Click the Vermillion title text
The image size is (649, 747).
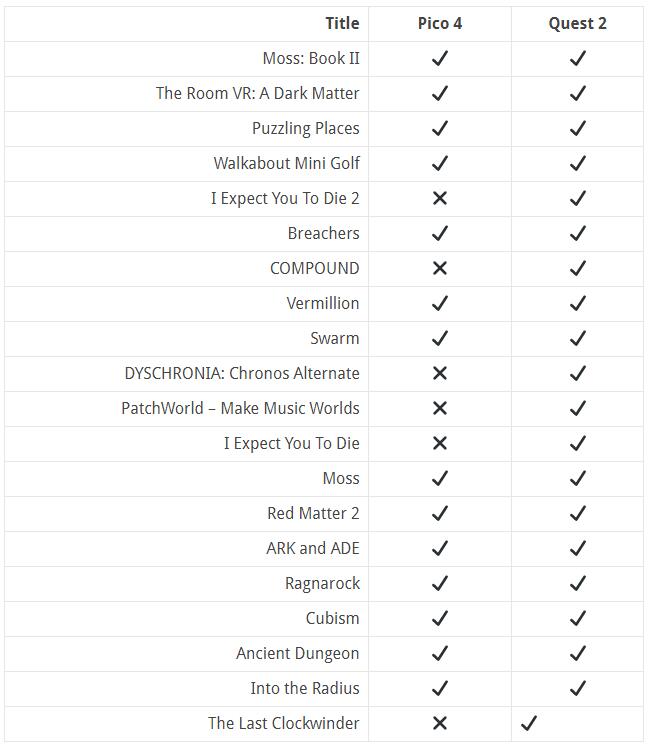(x=322, y=303)
